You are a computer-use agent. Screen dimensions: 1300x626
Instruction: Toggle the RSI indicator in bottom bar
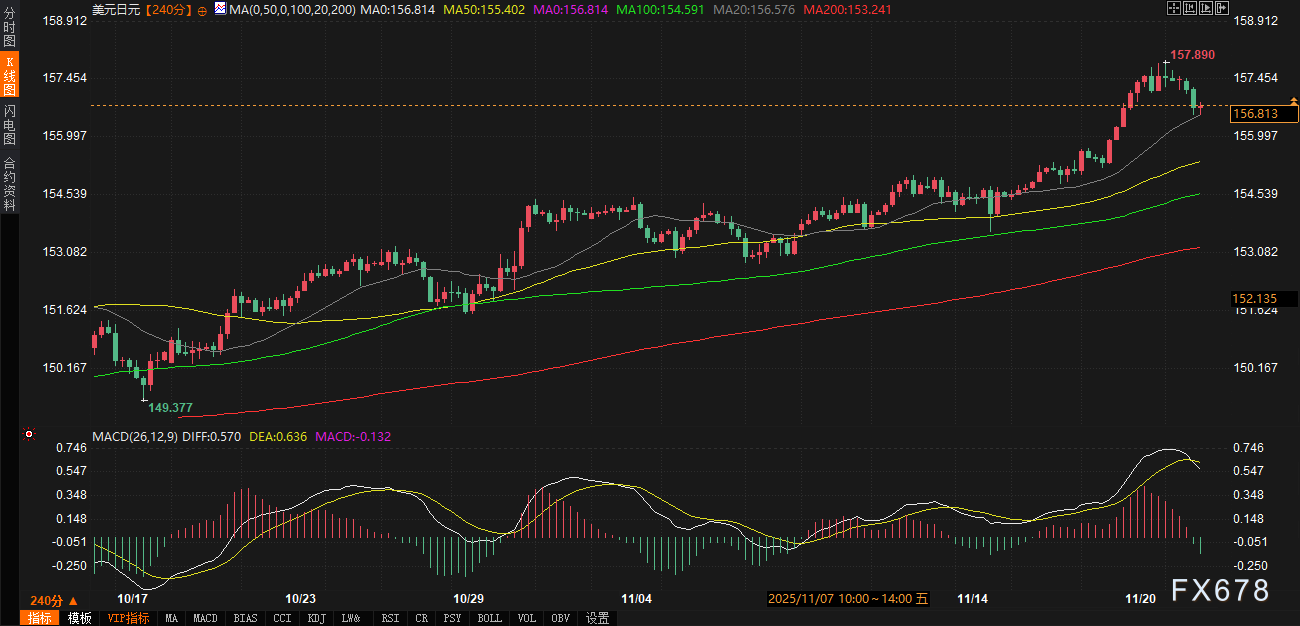[390, 618]
